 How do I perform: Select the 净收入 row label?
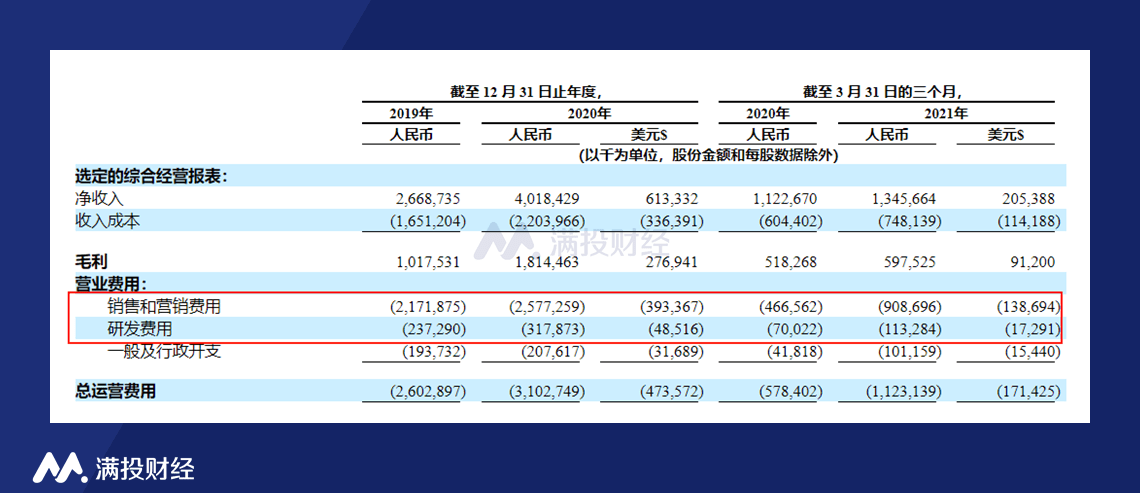tap(96, 199)
